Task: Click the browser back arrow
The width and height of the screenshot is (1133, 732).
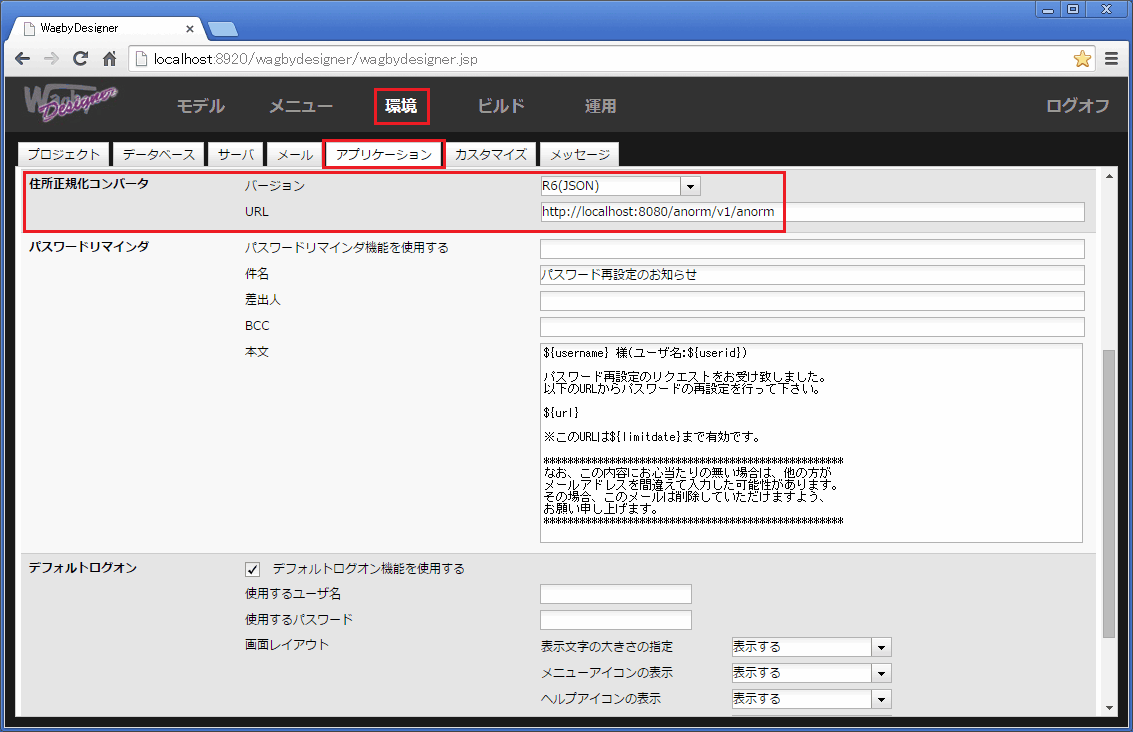Action: point(22,59)
